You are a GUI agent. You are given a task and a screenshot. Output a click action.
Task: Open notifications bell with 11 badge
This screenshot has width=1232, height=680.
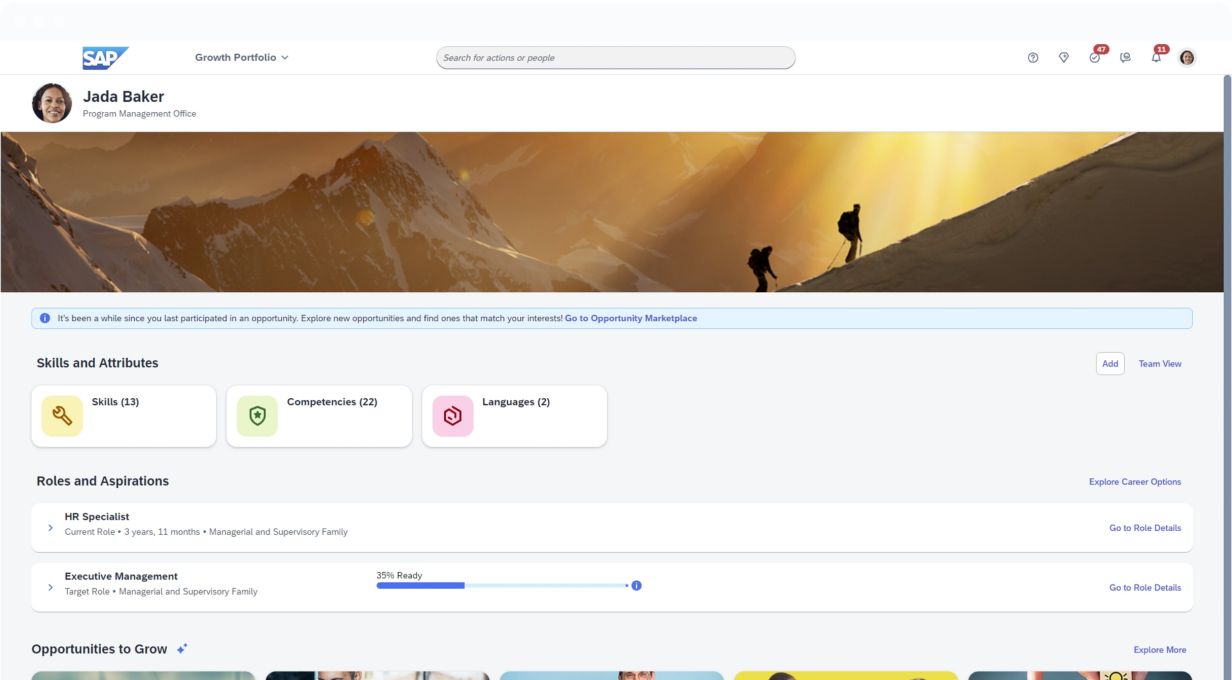[x=1156, y=58]
